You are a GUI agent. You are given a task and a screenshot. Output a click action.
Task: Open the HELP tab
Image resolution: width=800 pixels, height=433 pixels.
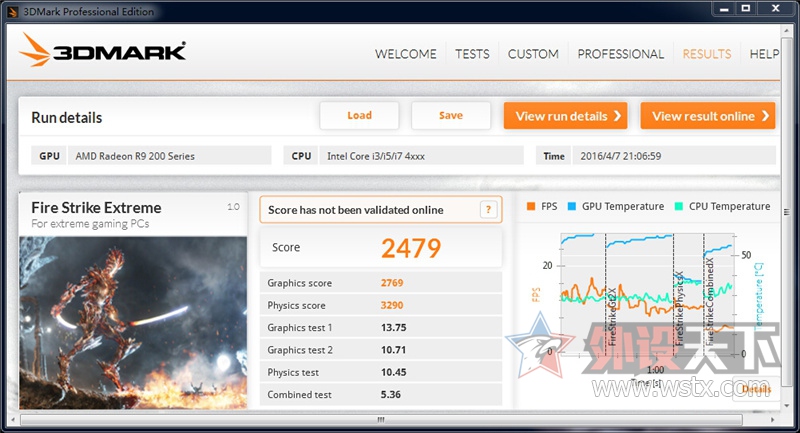(x=764, y=54)
